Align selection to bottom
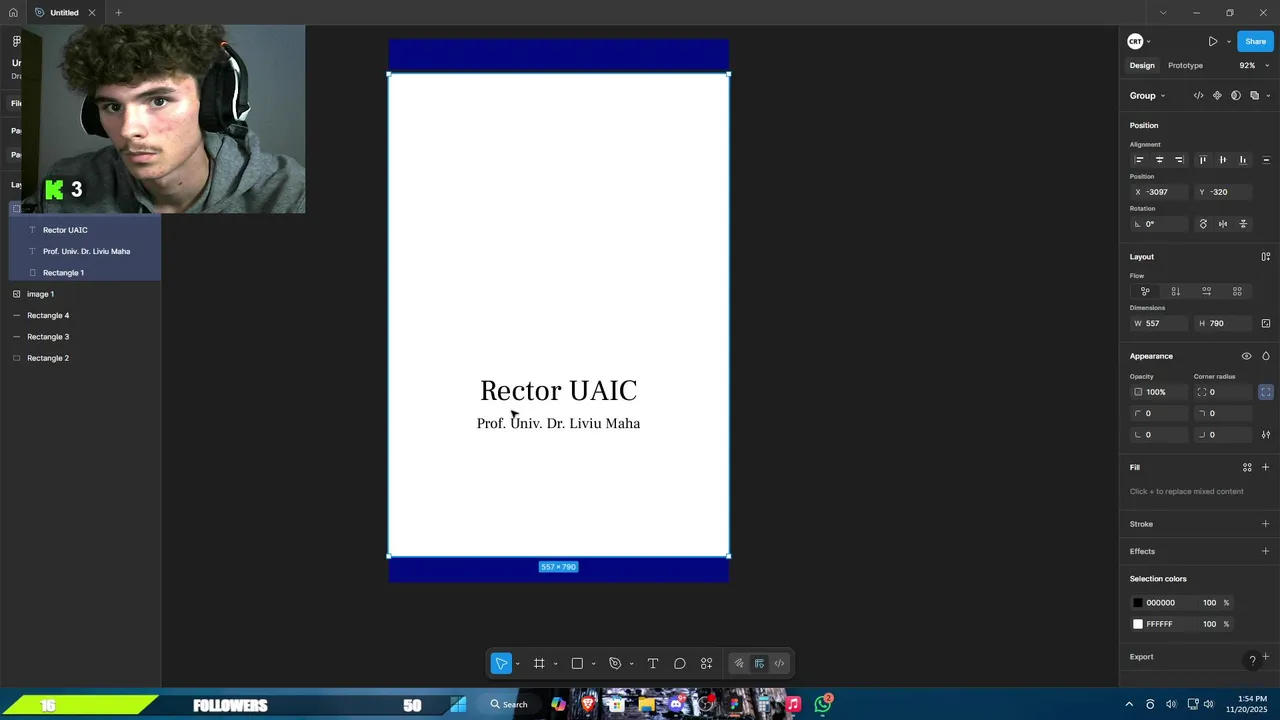This screenshot has height=720, width=1280. [1243, 160]
